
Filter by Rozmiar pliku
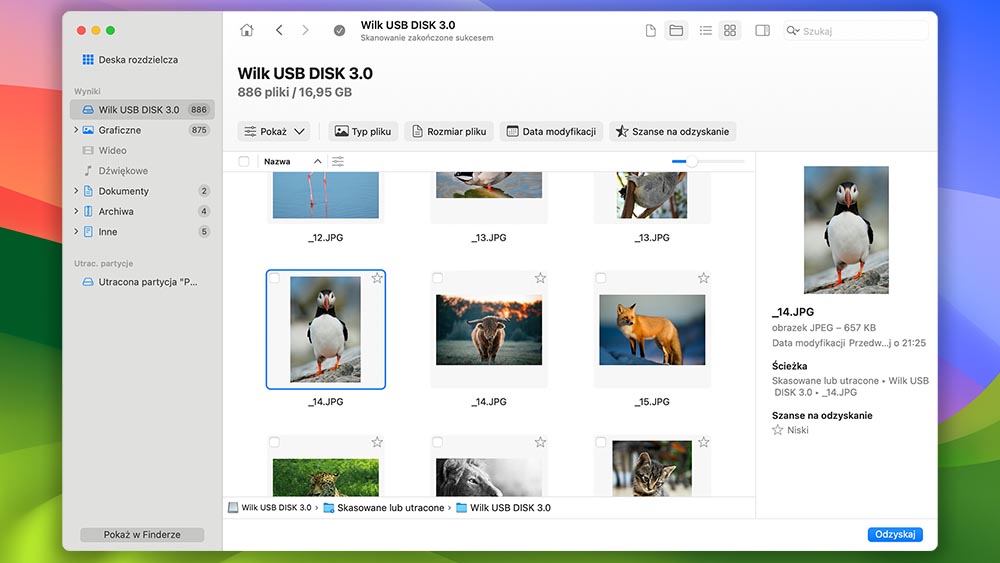point(449,131)
